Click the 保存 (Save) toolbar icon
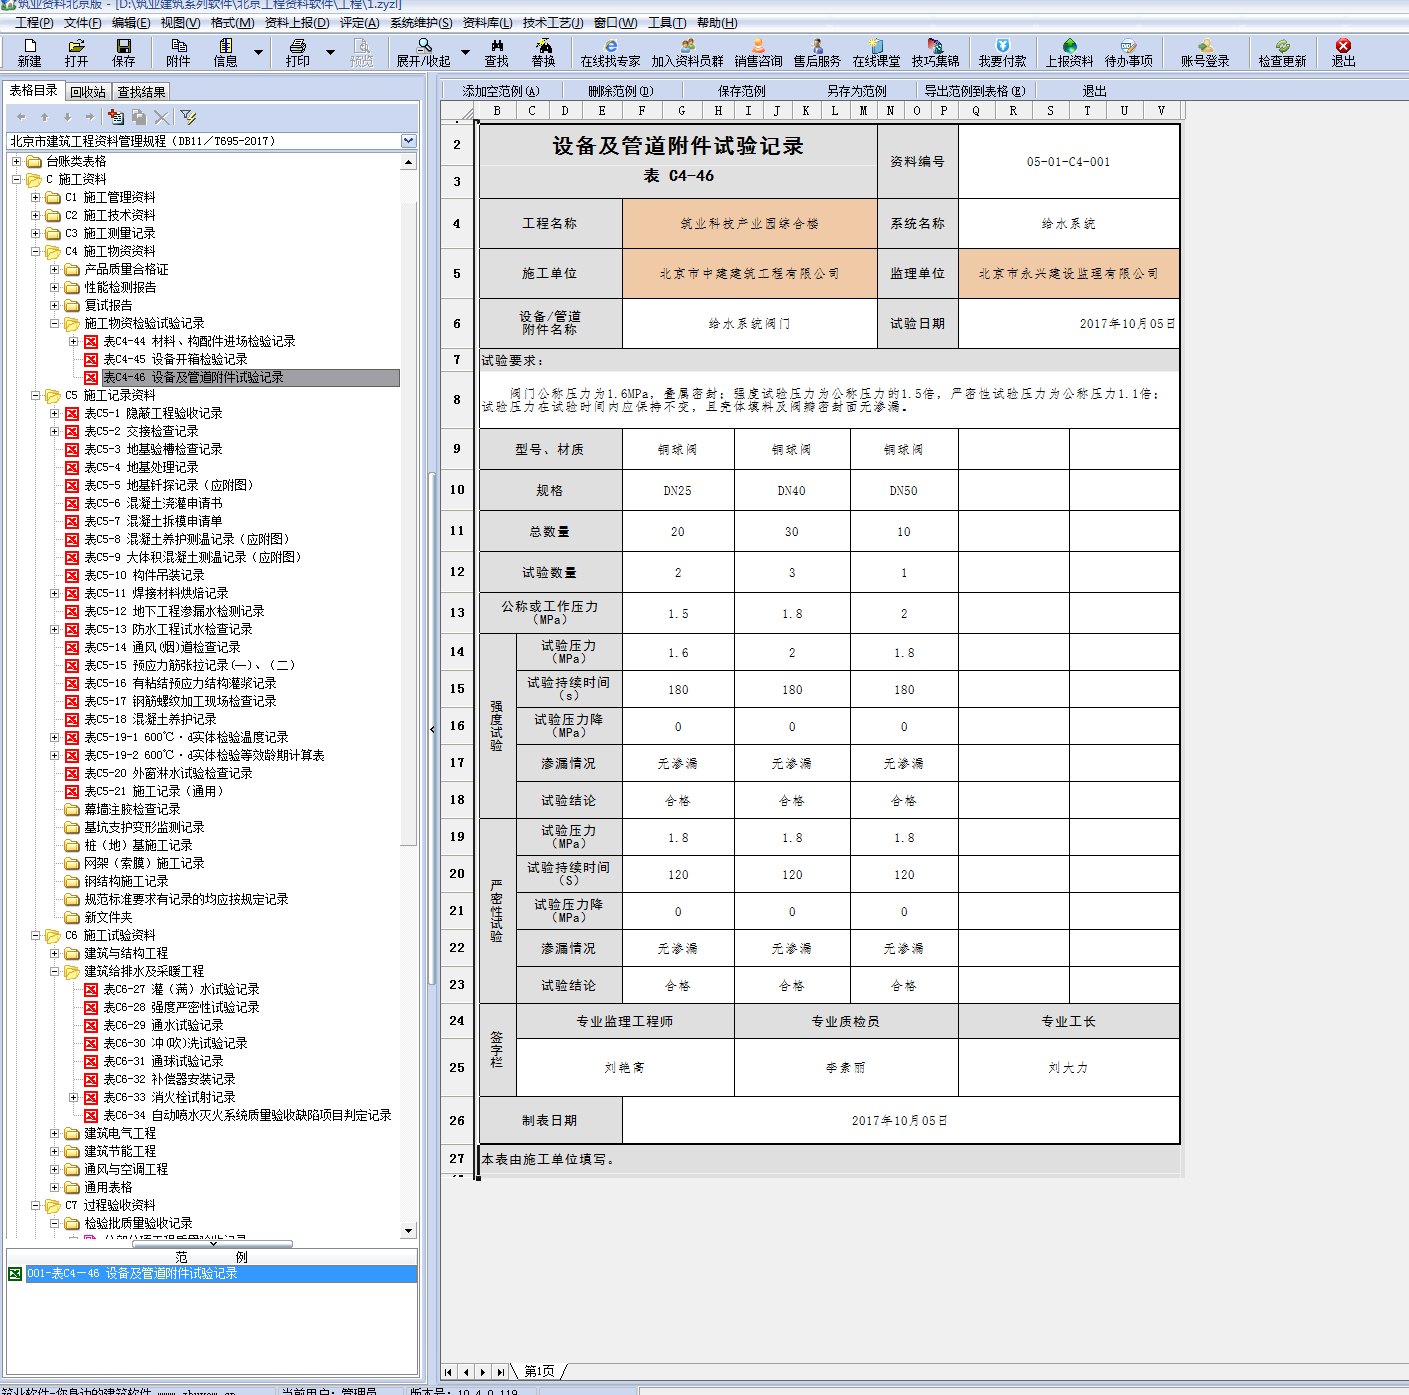The width and height of the screenshot is (1409, 1395). [x=124, y=52]
